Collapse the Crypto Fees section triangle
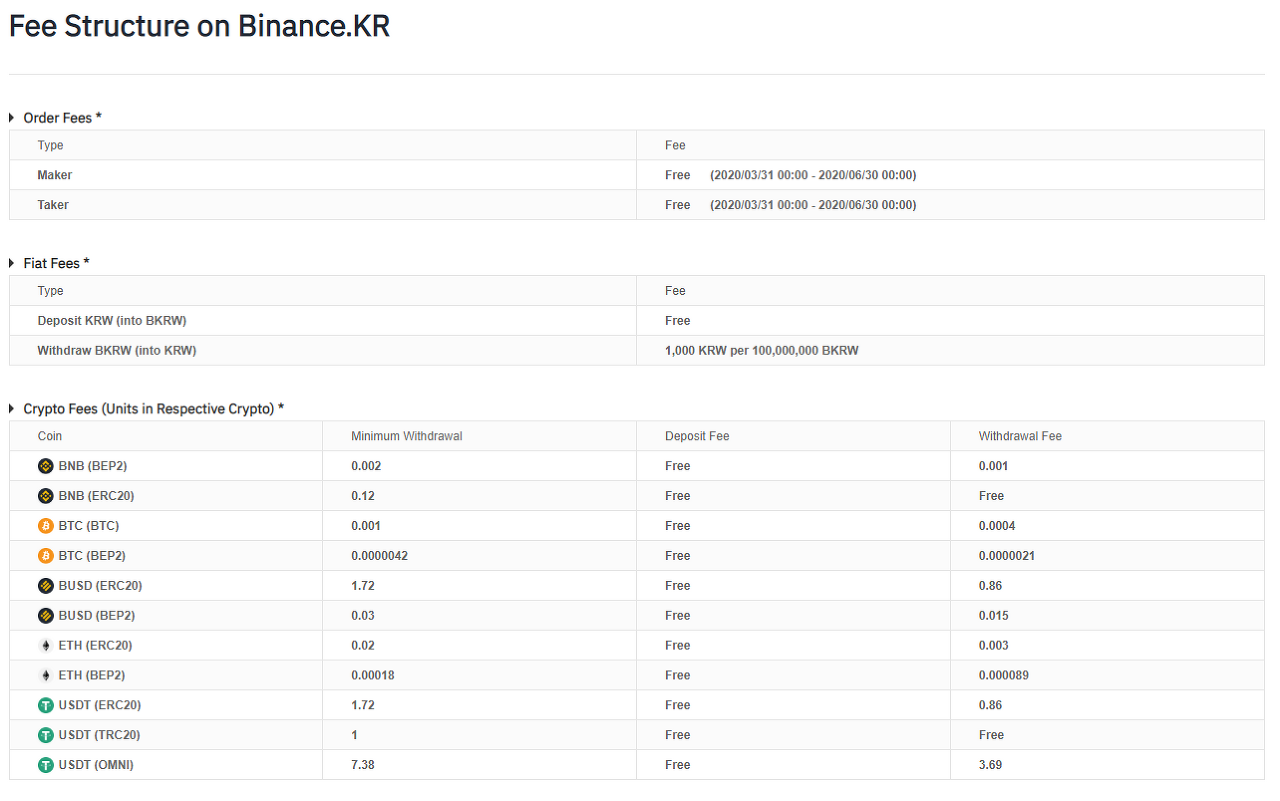This screenshot has height=801, width=1280. tap(12, 409)
